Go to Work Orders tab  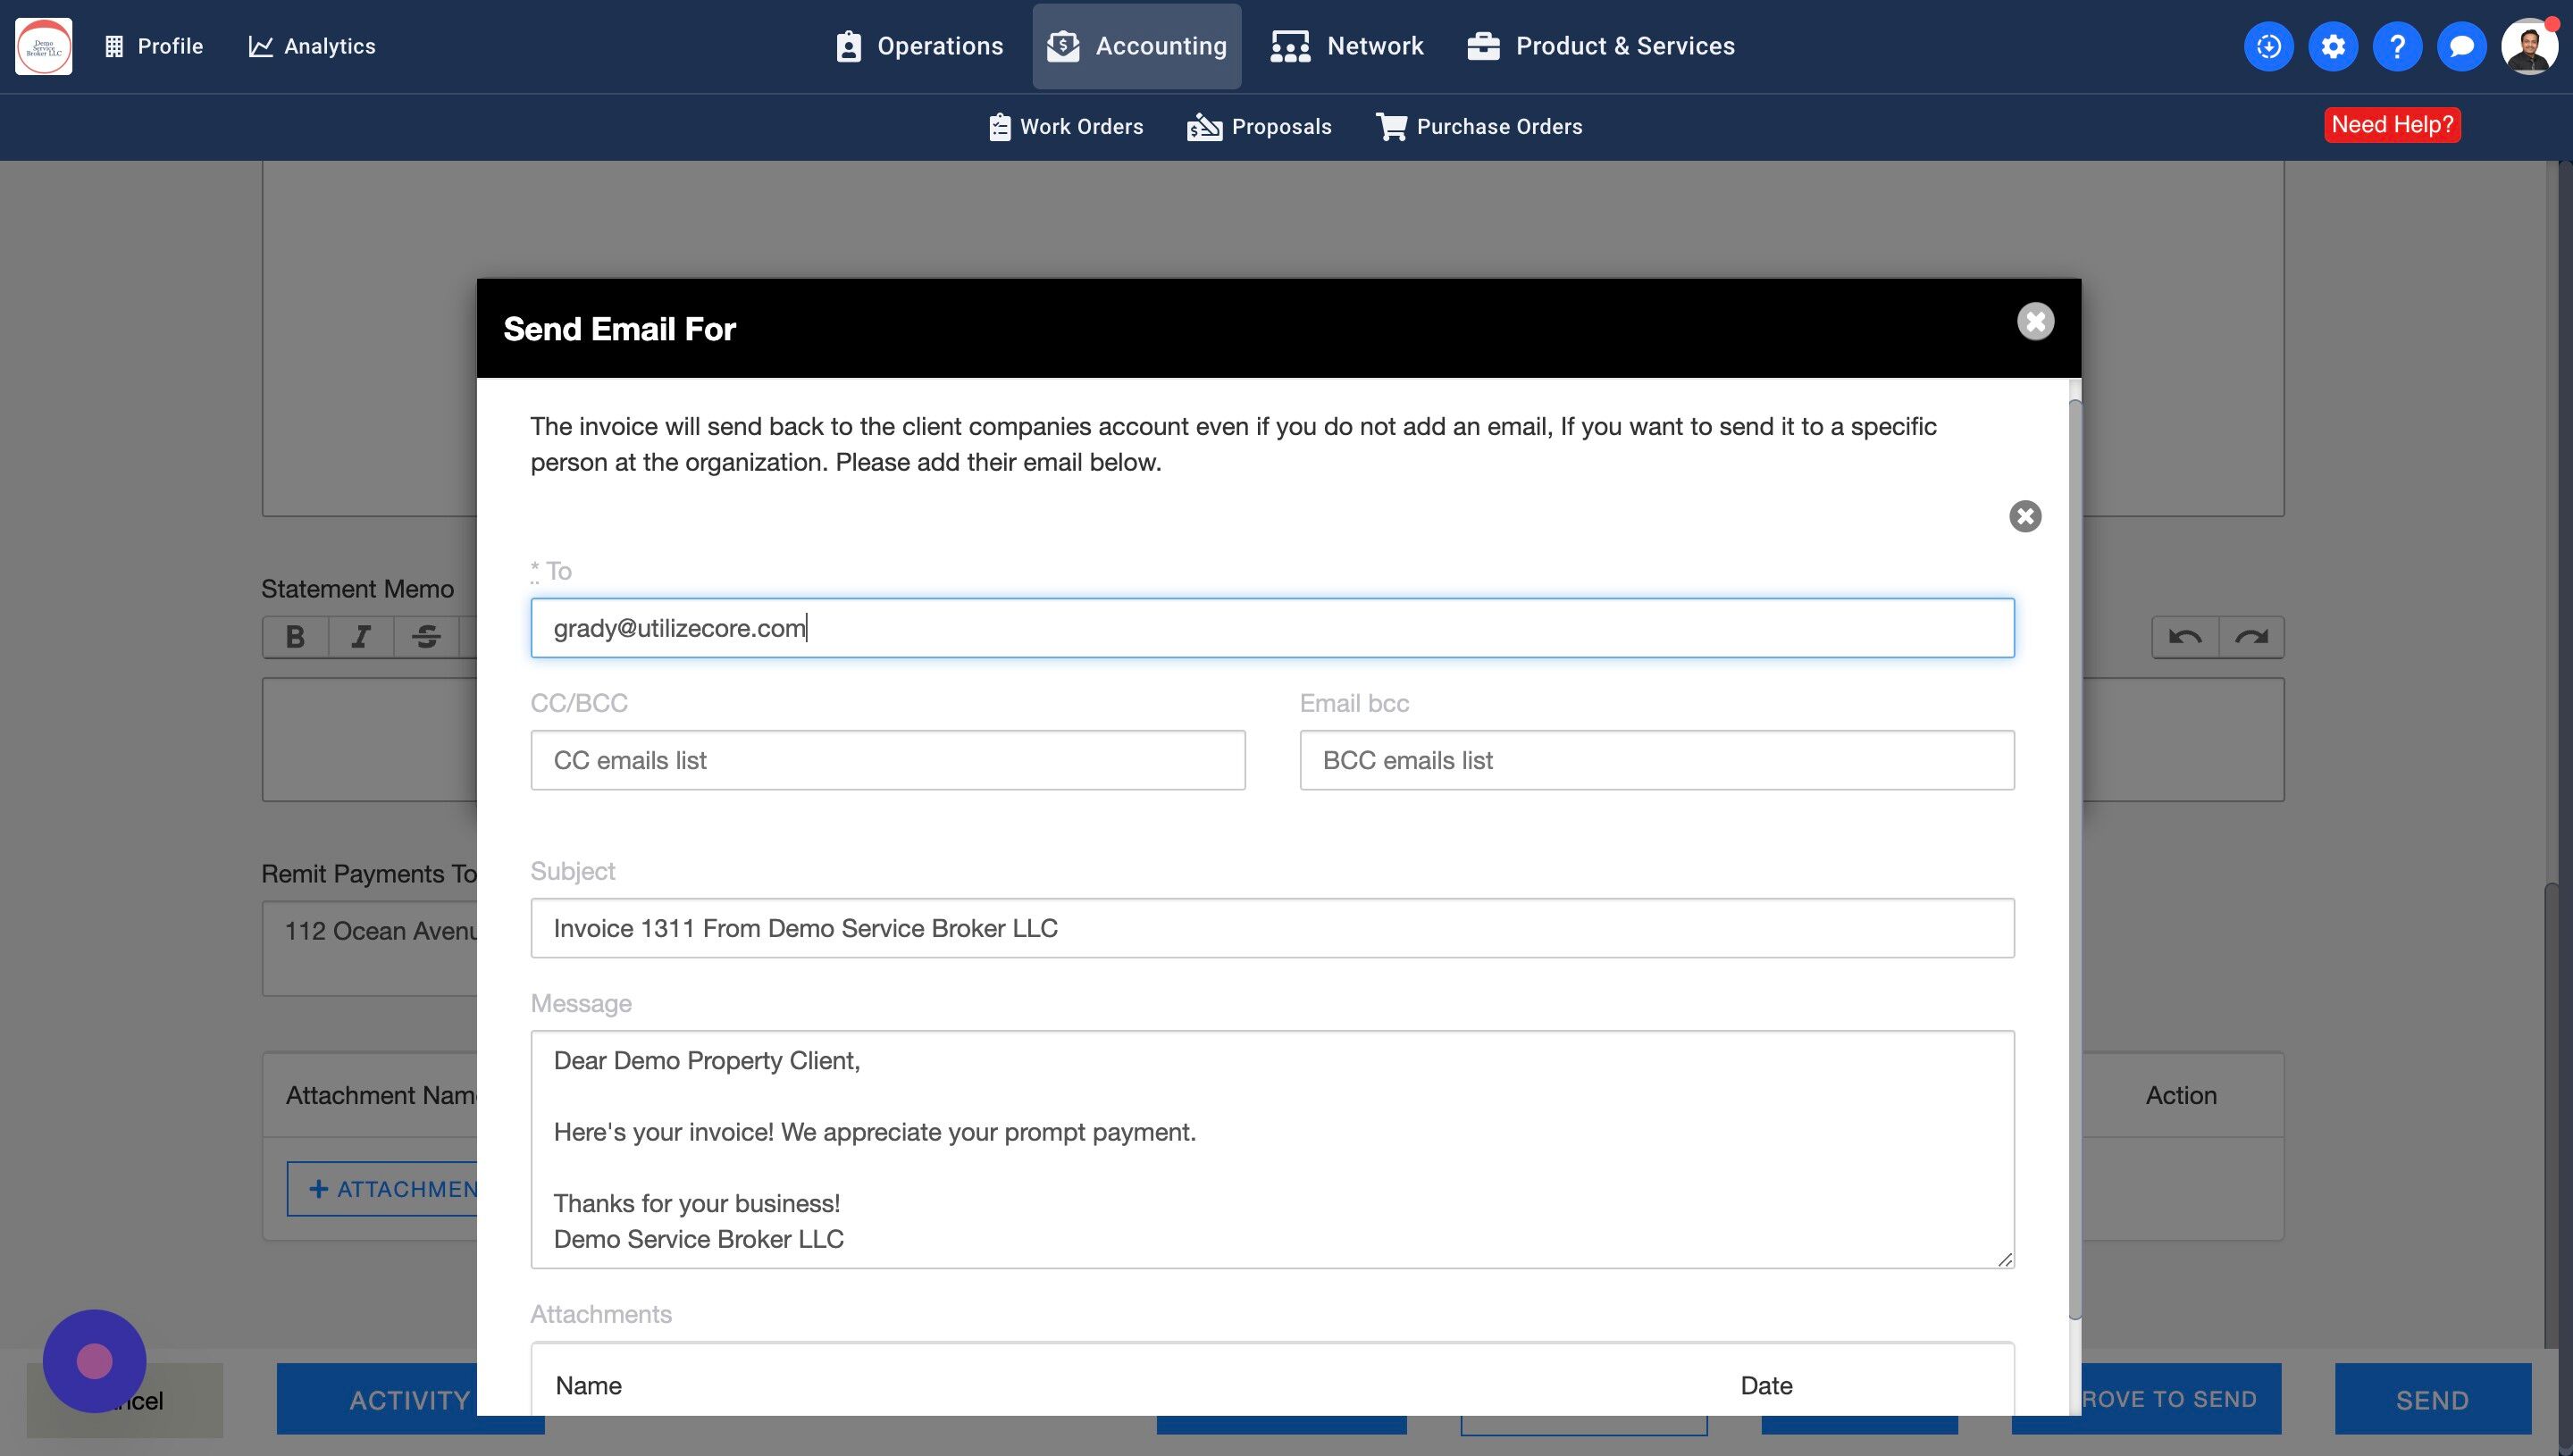[1066, 127]
